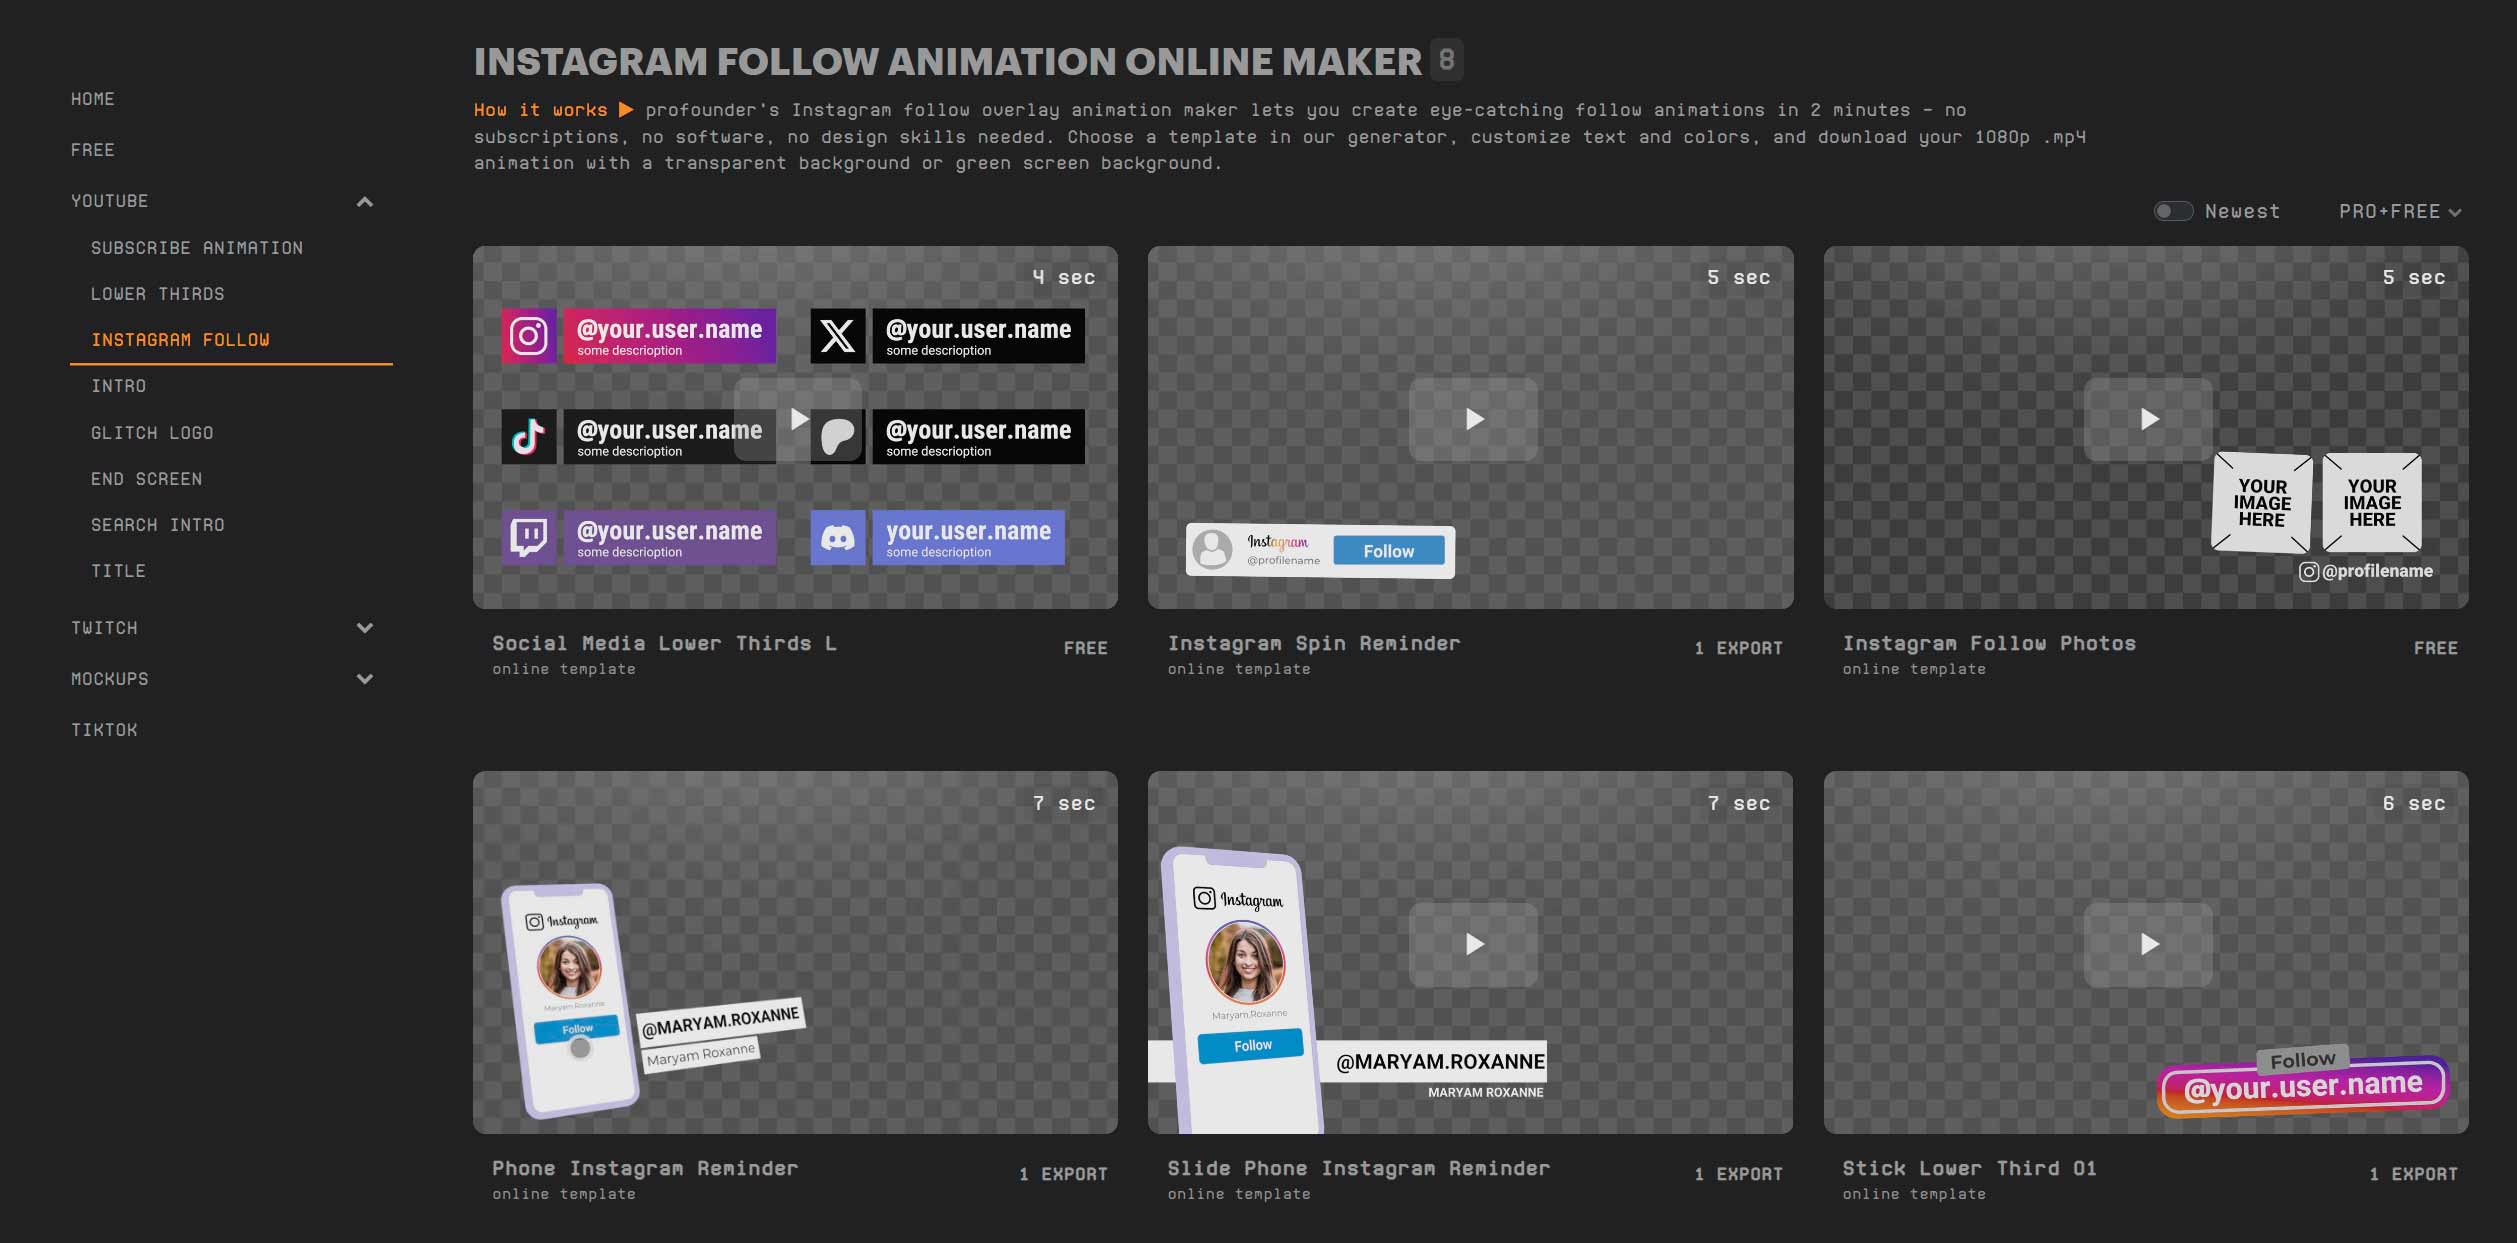2517x1243 pixels.
Task: Click the blue Follow button in Spin Reminder
Action: tap(1388, 551)
